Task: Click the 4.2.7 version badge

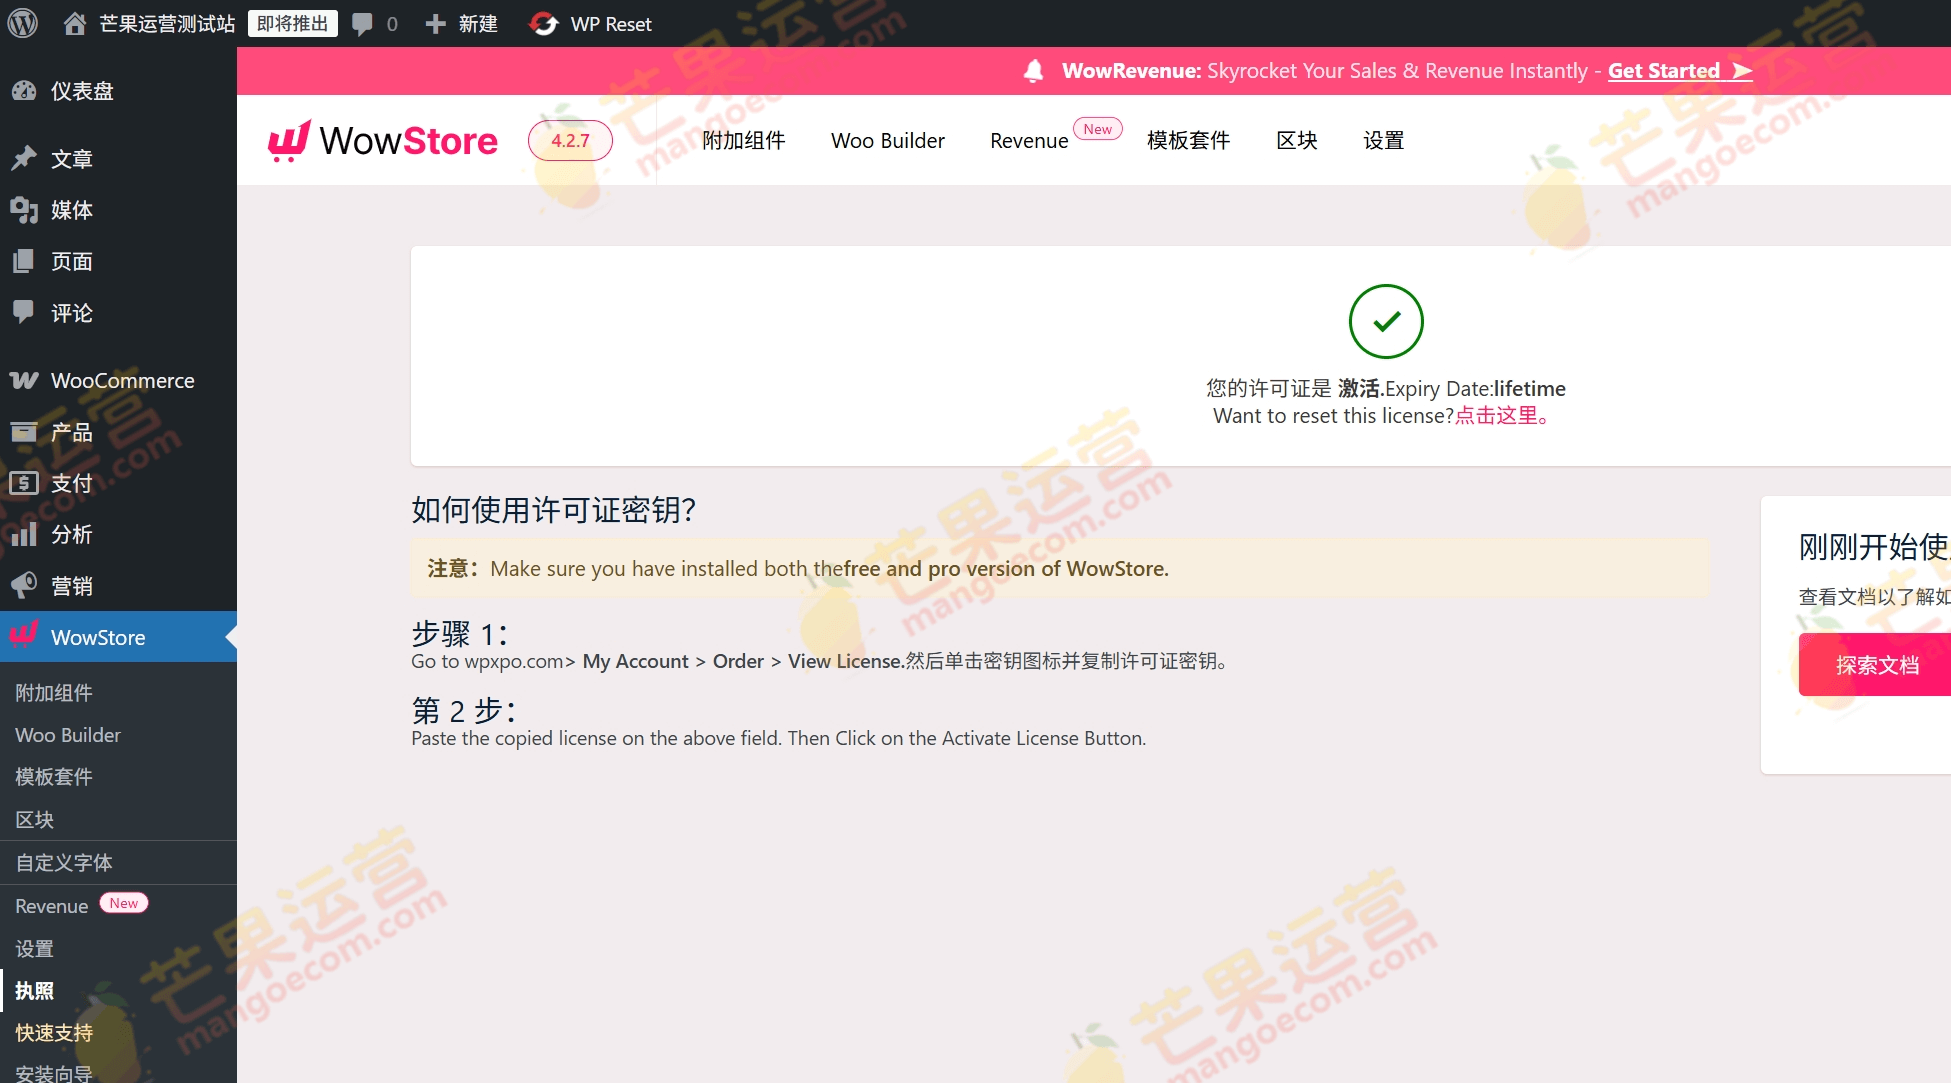Action: tap(570, 141)
